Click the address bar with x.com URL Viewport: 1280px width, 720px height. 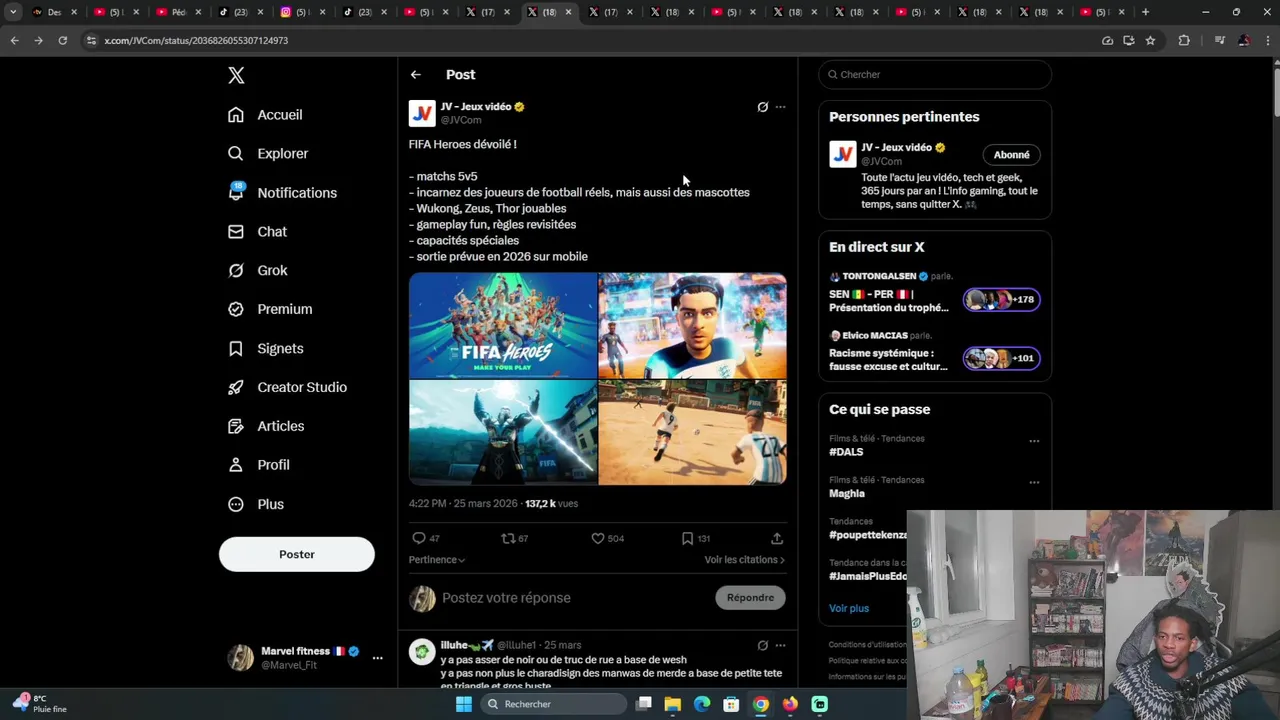point(590,40)
